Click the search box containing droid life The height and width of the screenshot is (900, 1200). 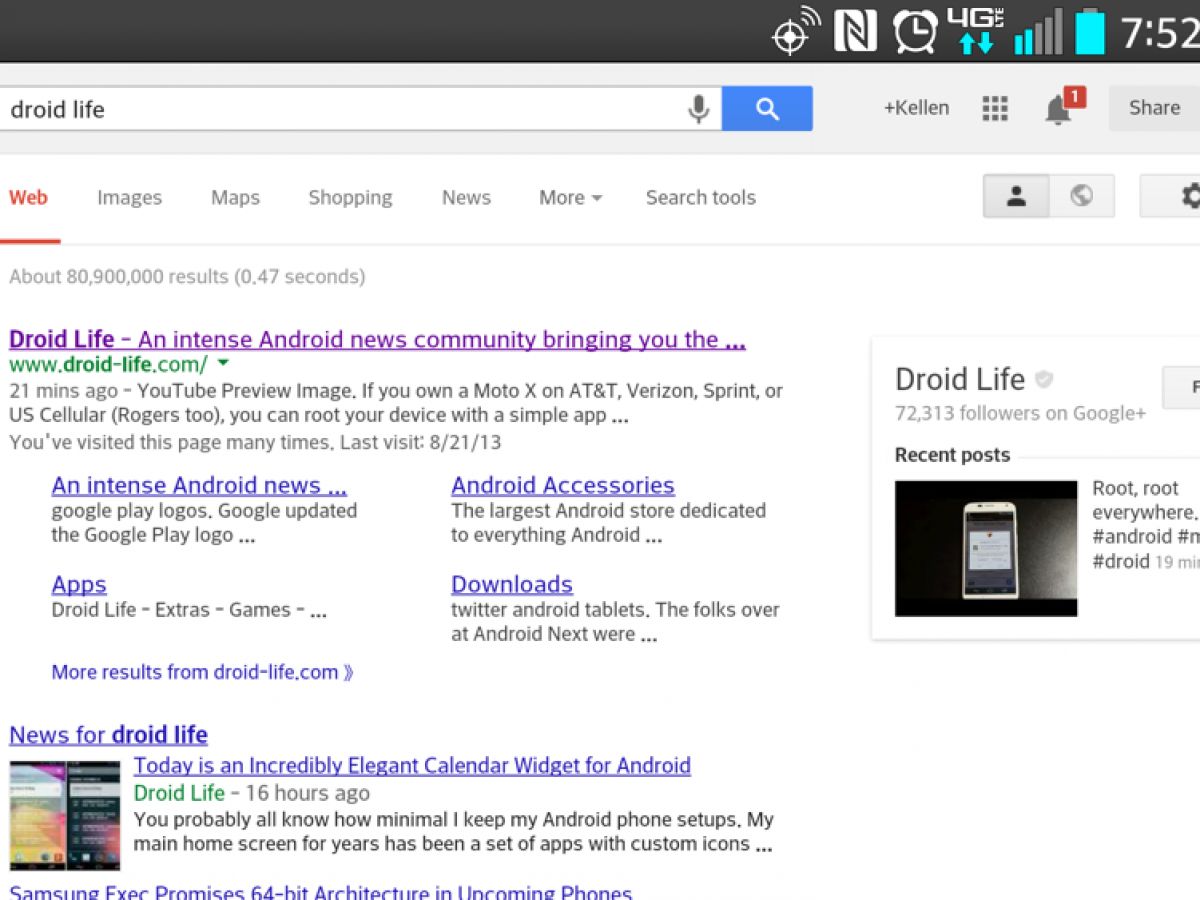coord(340,109)
